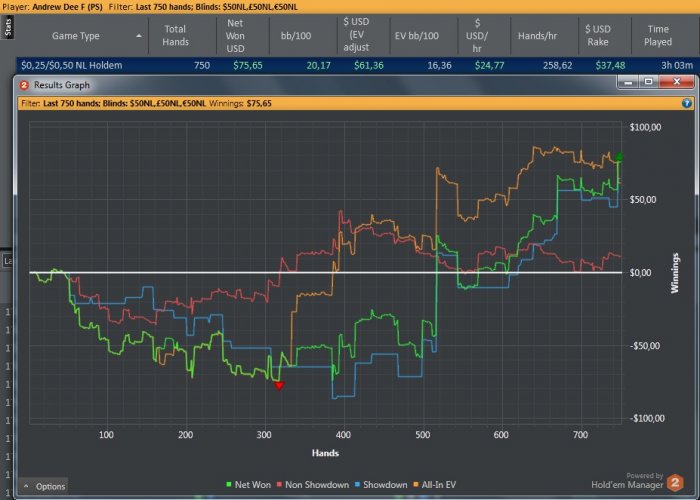The width and height of the screenshot is (700, 500).
Task: Expand the Options panel
Action: pyautogui.click(x=44, y=486)
